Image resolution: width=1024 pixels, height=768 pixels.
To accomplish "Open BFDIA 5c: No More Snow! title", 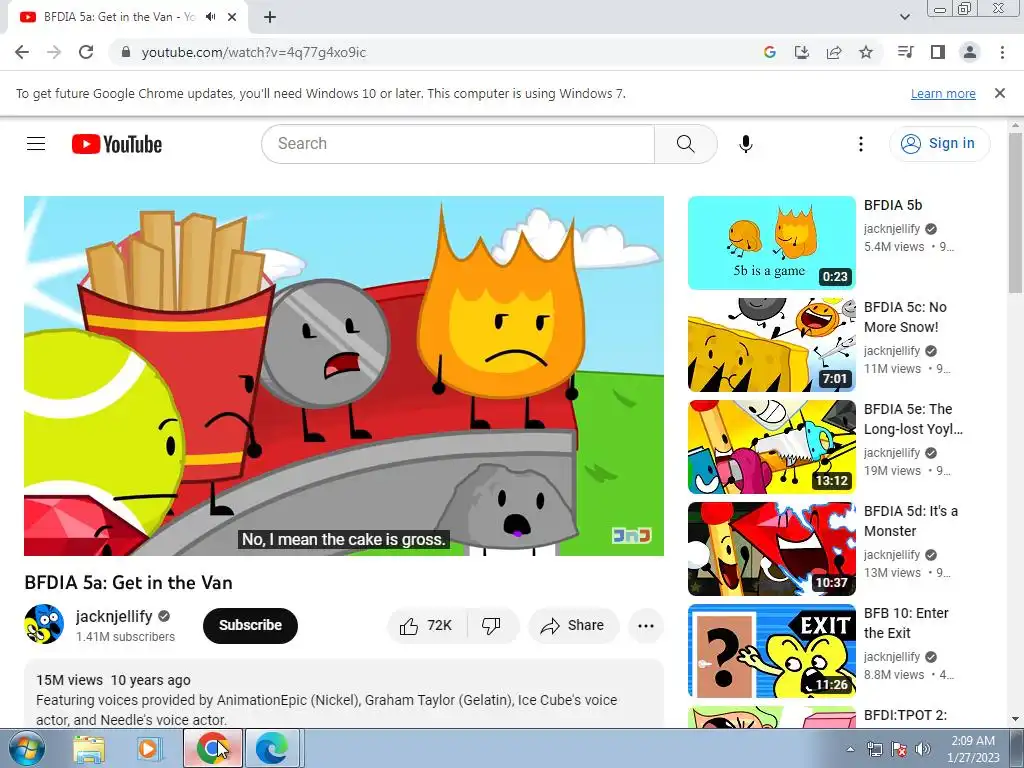I will (x=905, y=317).
